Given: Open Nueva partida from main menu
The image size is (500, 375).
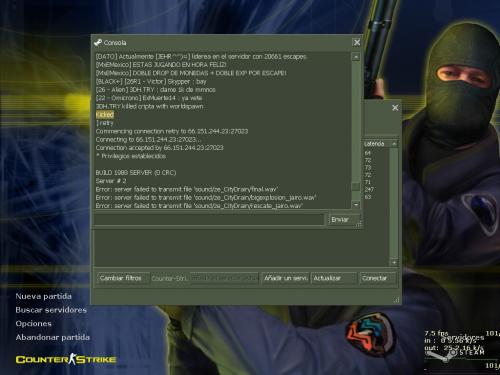Looking at the screenshot, I should tap(43, 296).
